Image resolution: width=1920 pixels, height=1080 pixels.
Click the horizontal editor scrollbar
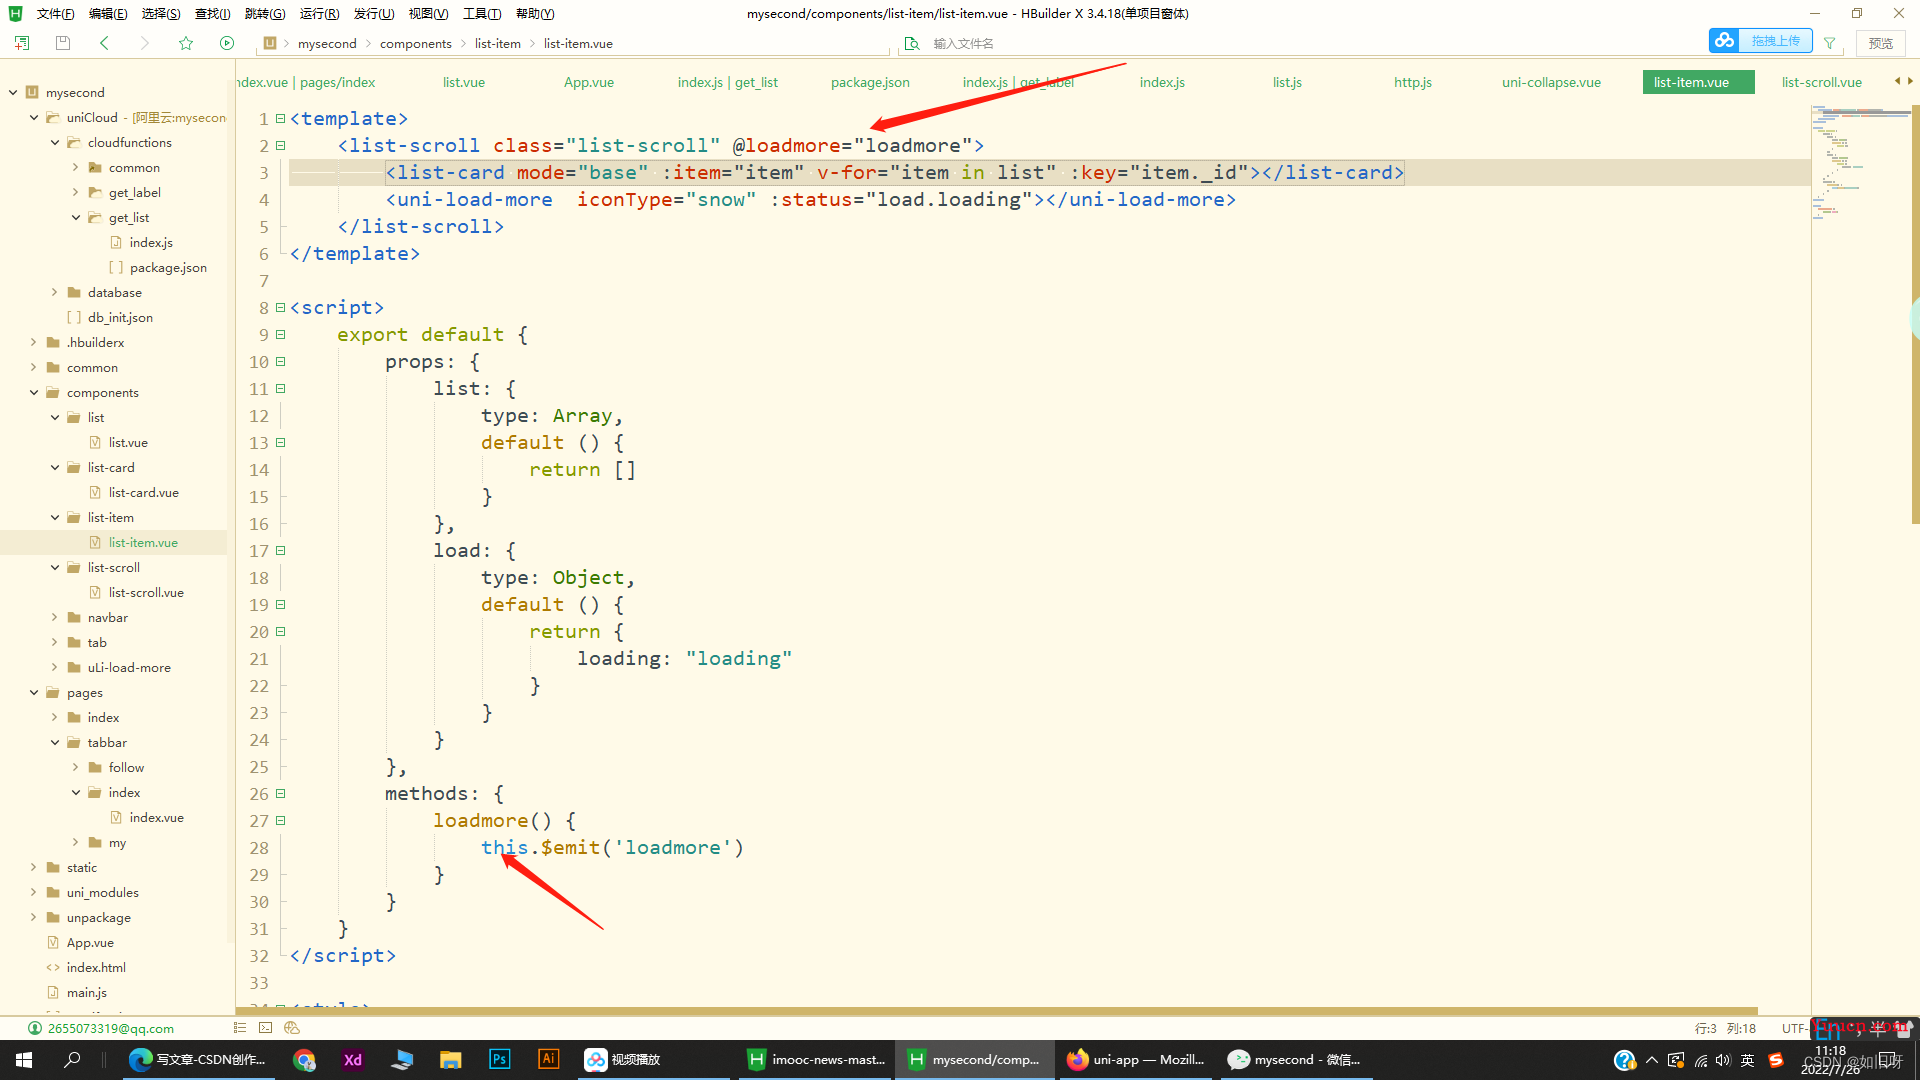coord(996,1011)
